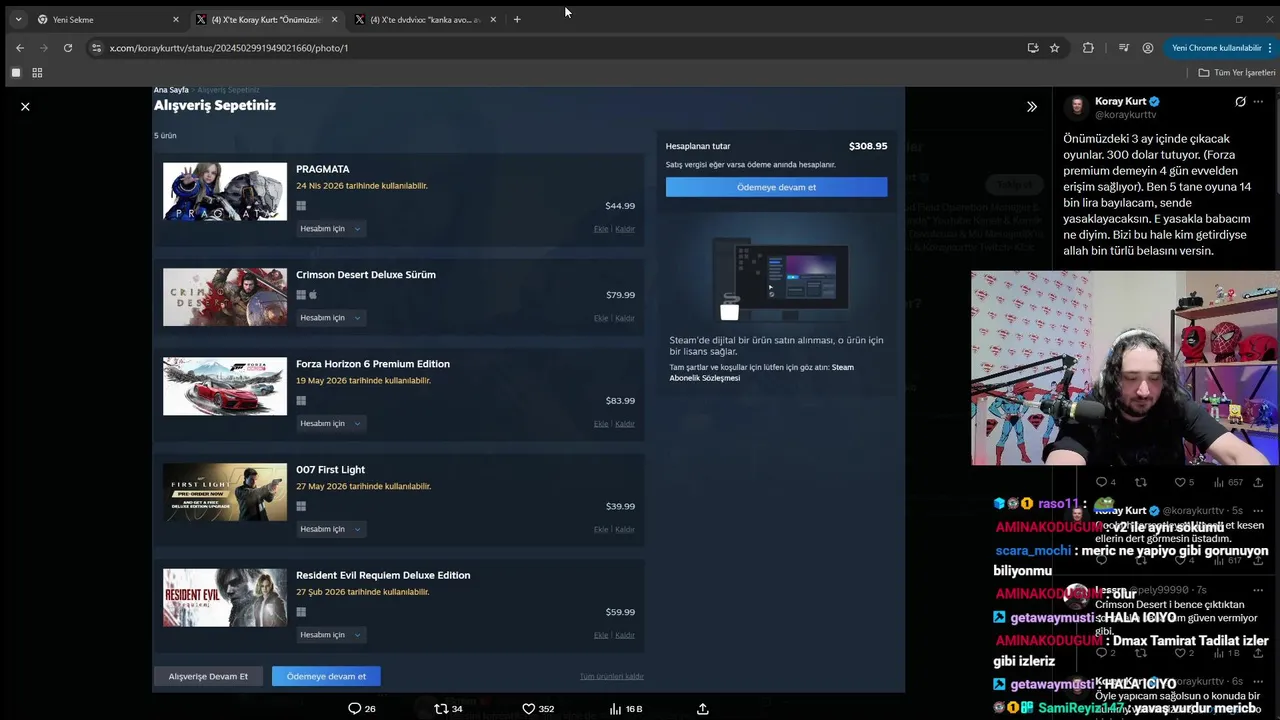
Task: Open Koray Kurt's profile avatar
Action: pos(1076,108)
